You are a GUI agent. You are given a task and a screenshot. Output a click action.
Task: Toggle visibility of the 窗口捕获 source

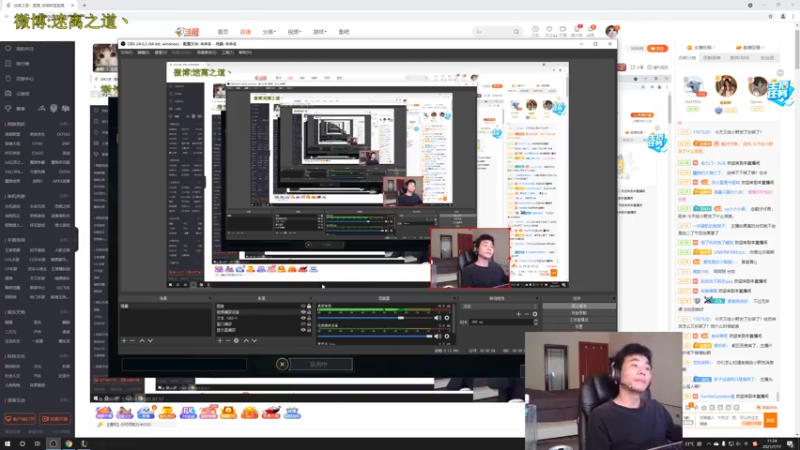pos(303,324)
